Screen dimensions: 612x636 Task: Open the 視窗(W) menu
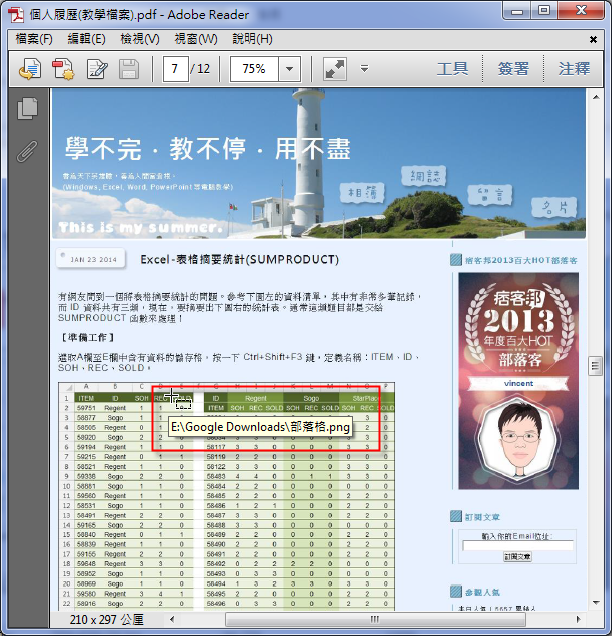tap(196, 39)
